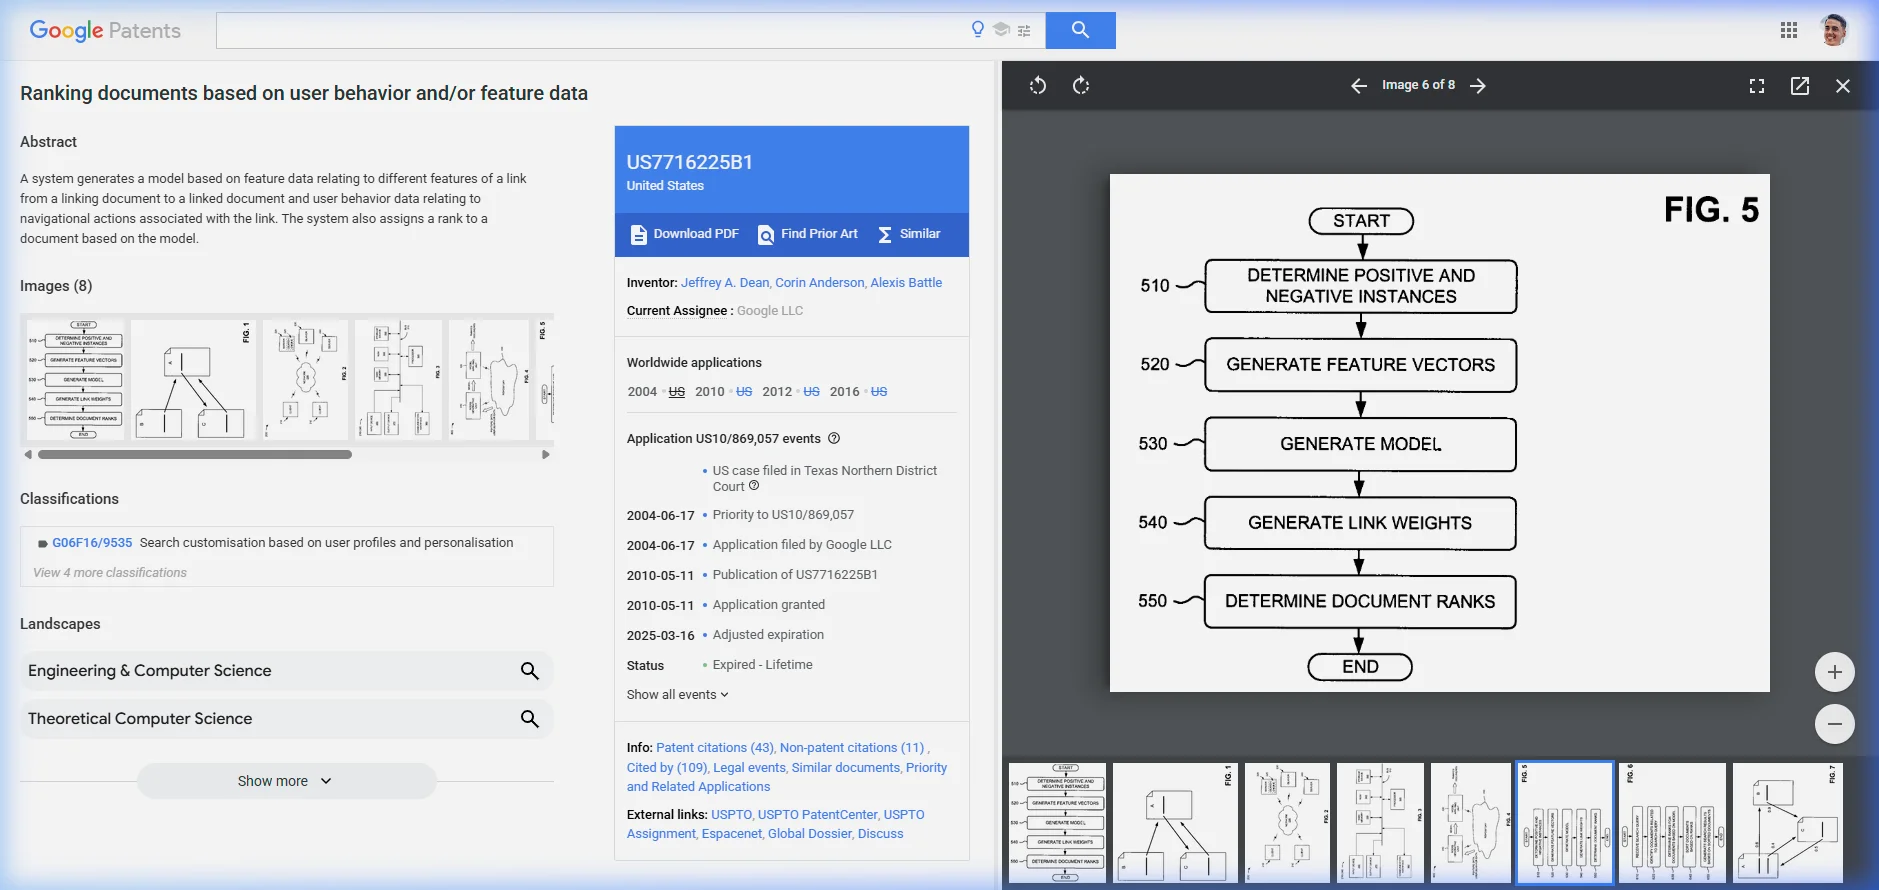1879x890 pixels.
Task: Expand Show all events
Action: click(x=678, y=695)
